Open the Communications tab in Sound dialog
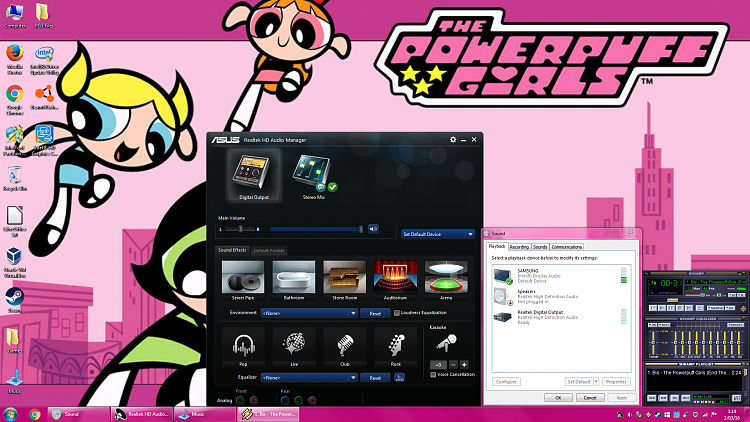This screenshot has width=750, height=422. (566, 247)
